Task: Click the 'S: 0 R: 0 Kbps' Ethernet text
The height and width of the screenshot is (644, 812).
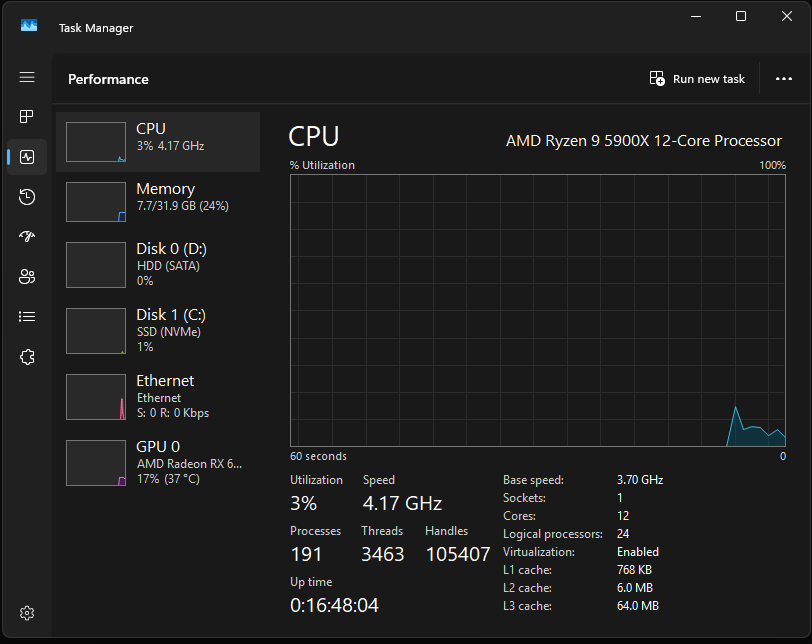Action: pyautogui.click(x=173, y=413)
